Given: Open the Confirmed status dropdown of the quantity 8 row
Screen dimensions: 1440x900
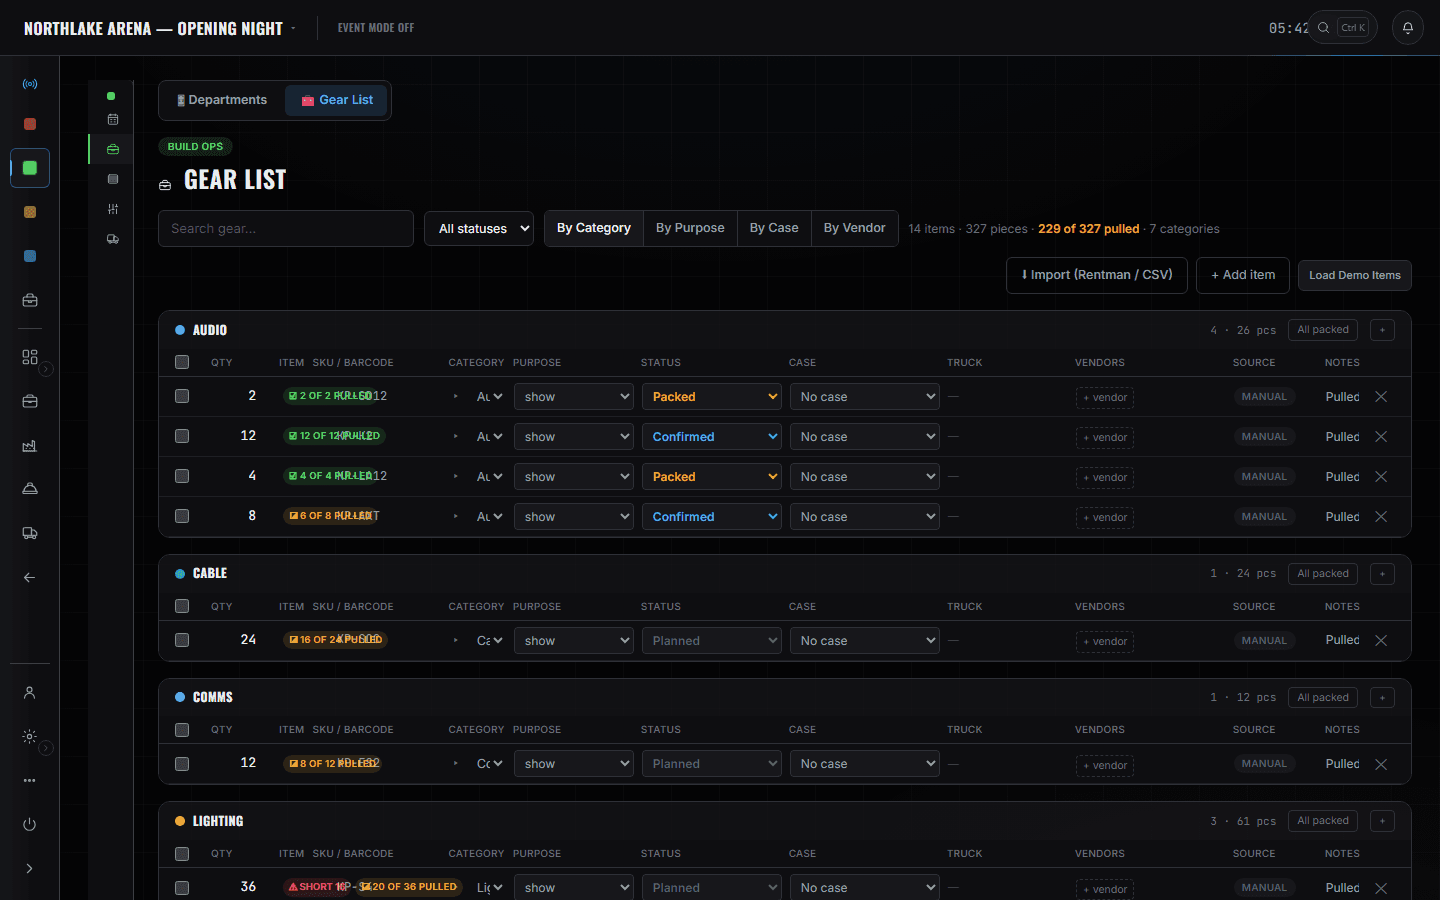Looking at the screenshot, I should [x=711, y=517].
